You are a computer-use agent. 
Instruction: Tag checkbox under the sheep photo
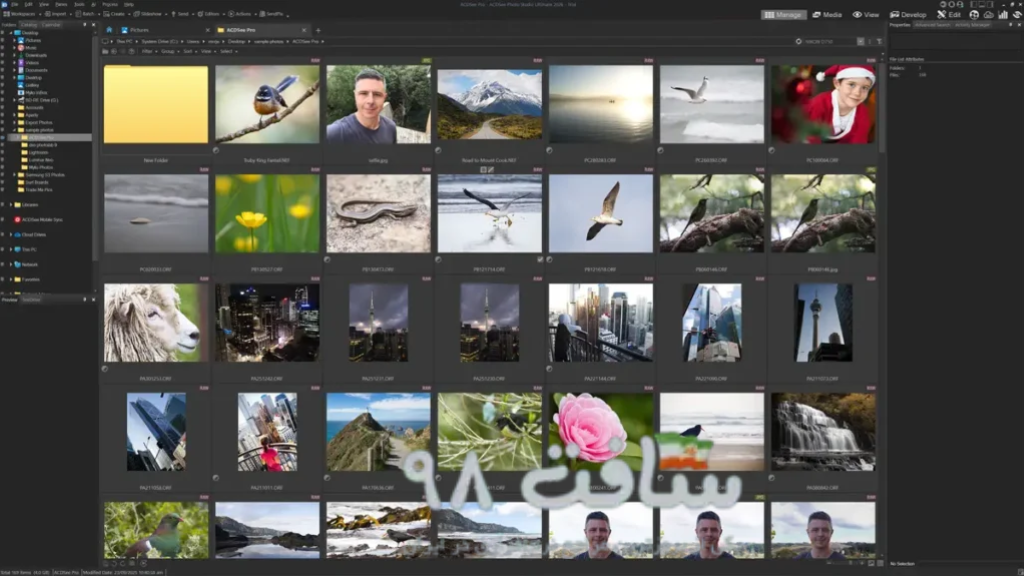point(104,368)
